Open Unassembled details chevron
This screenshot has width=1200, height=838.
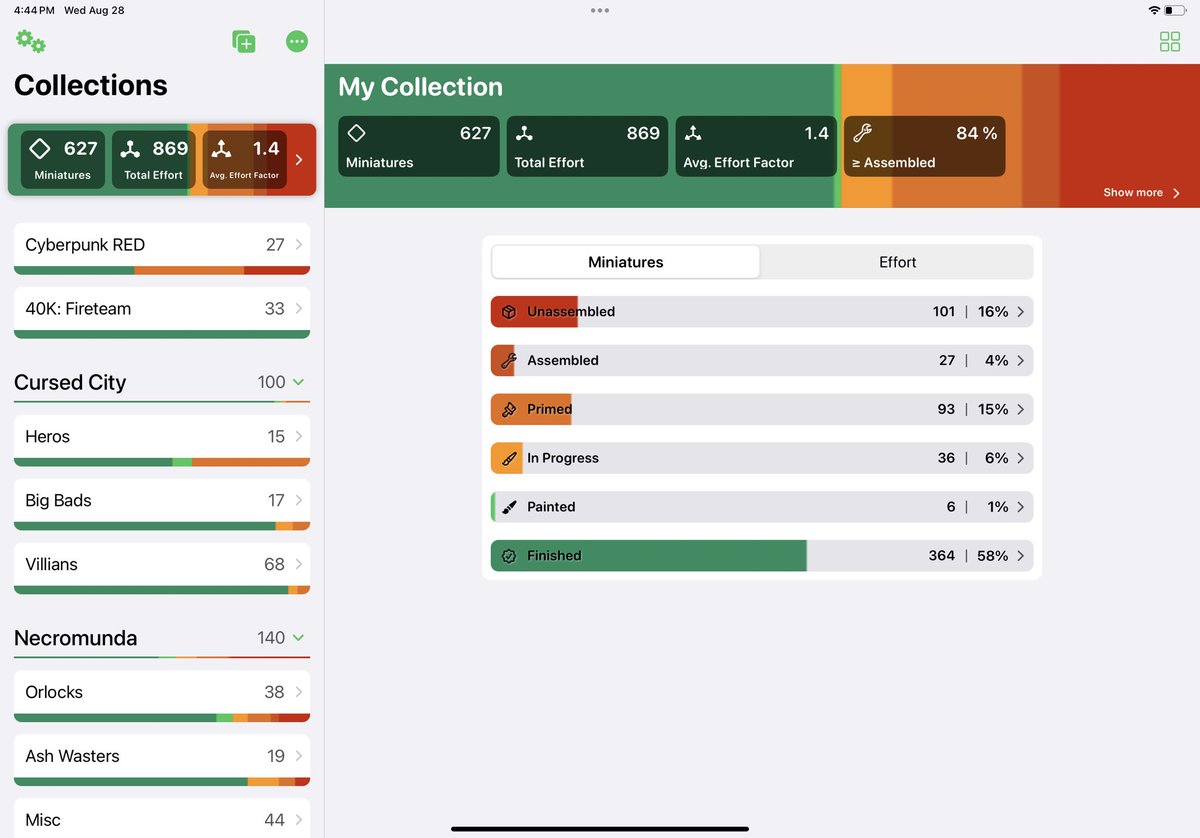tap(1020, 312)
